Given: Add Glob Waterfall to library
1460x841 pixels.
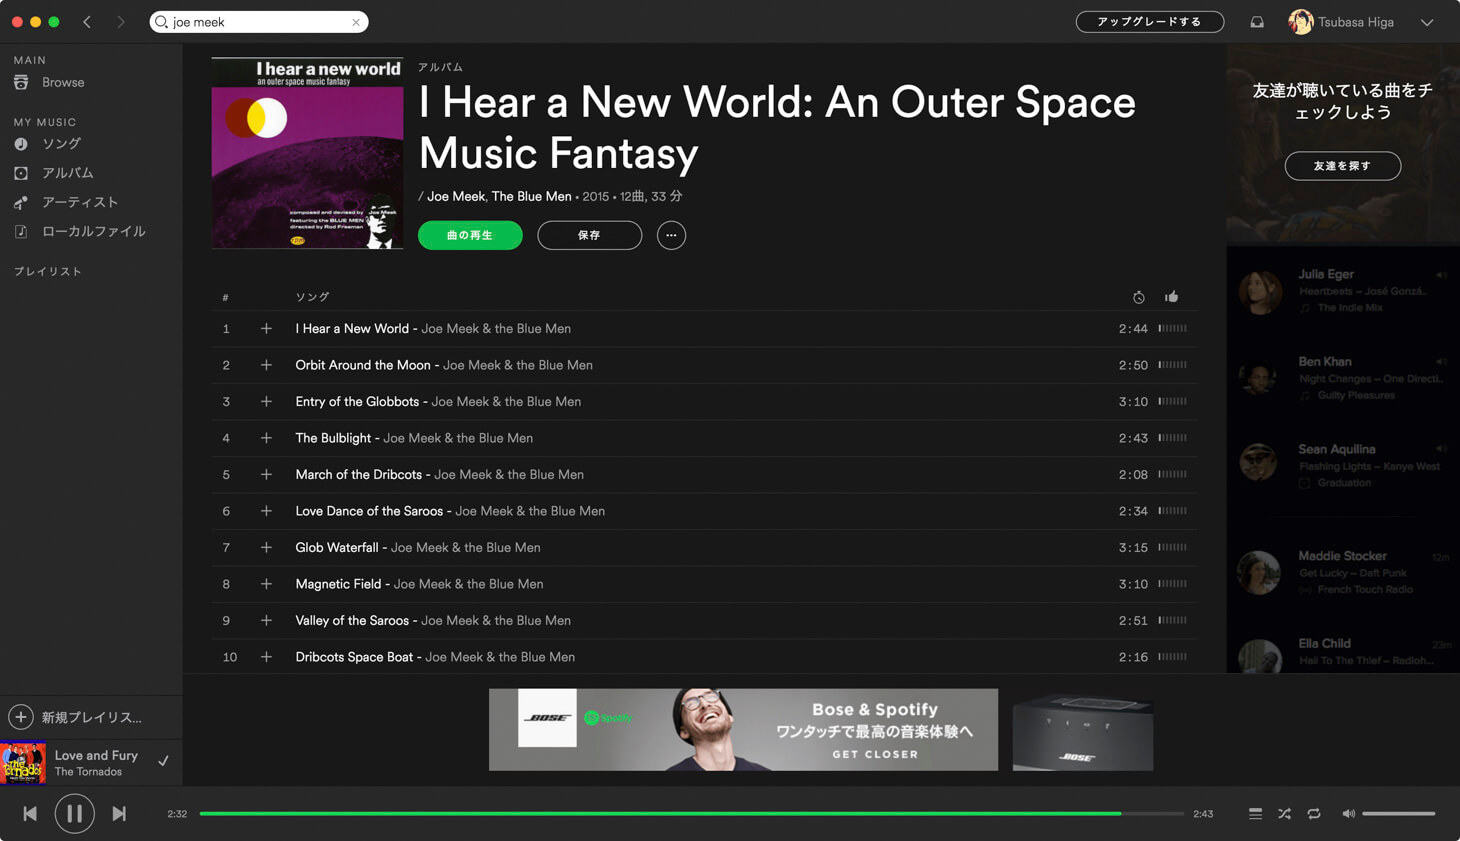Looking at the screenshot, I should (266, 547).
